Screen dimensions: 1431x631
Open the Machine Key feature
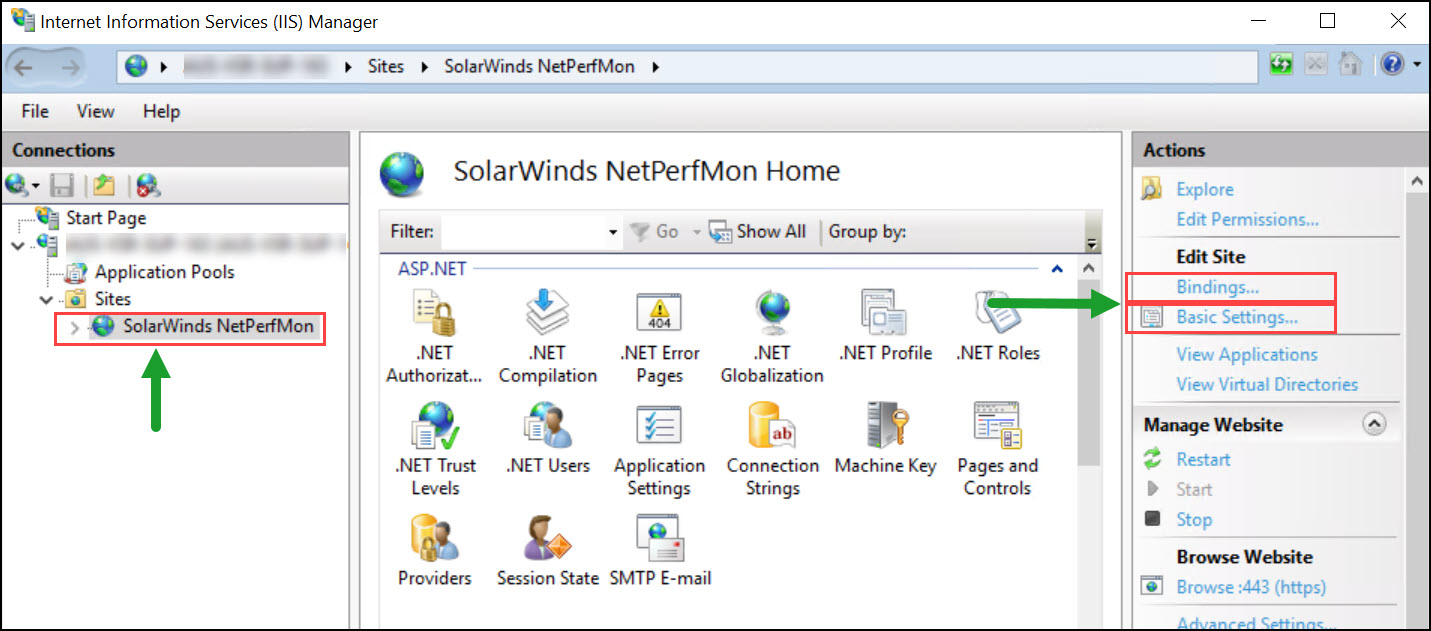[885, 427]
